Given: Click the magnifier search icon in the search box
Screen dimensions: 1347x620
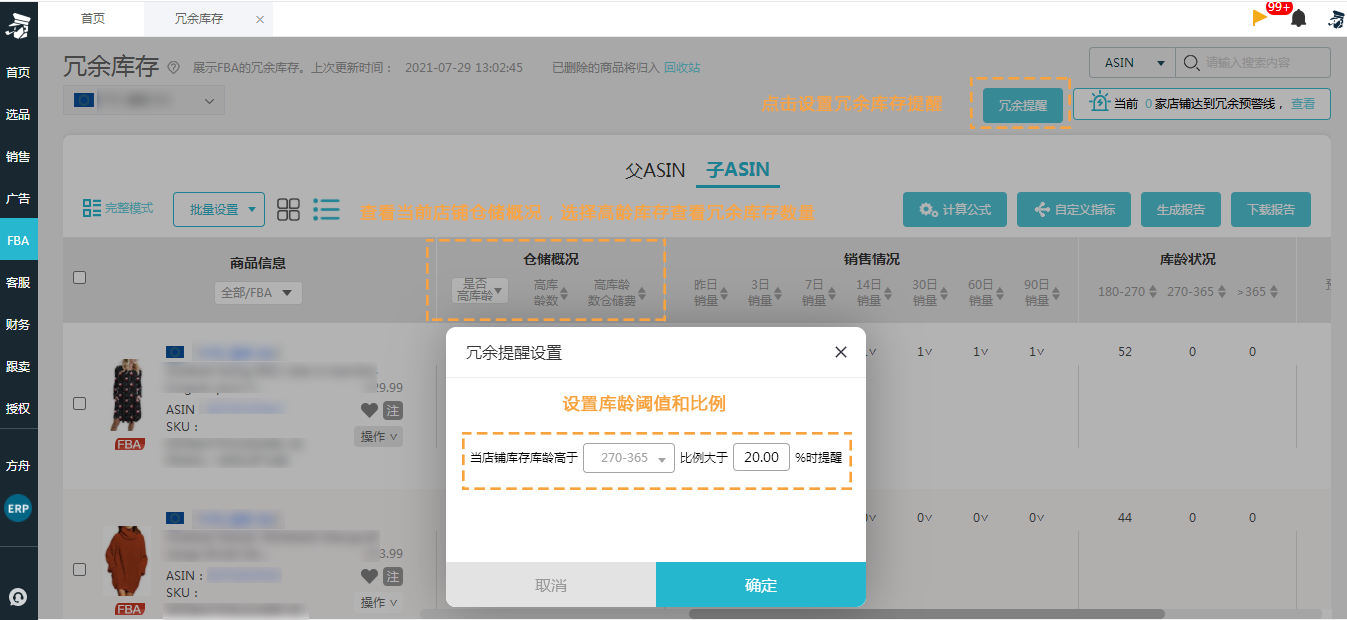Looking at the screenshot, I should pyautogui.click(x=1191, y=62).
